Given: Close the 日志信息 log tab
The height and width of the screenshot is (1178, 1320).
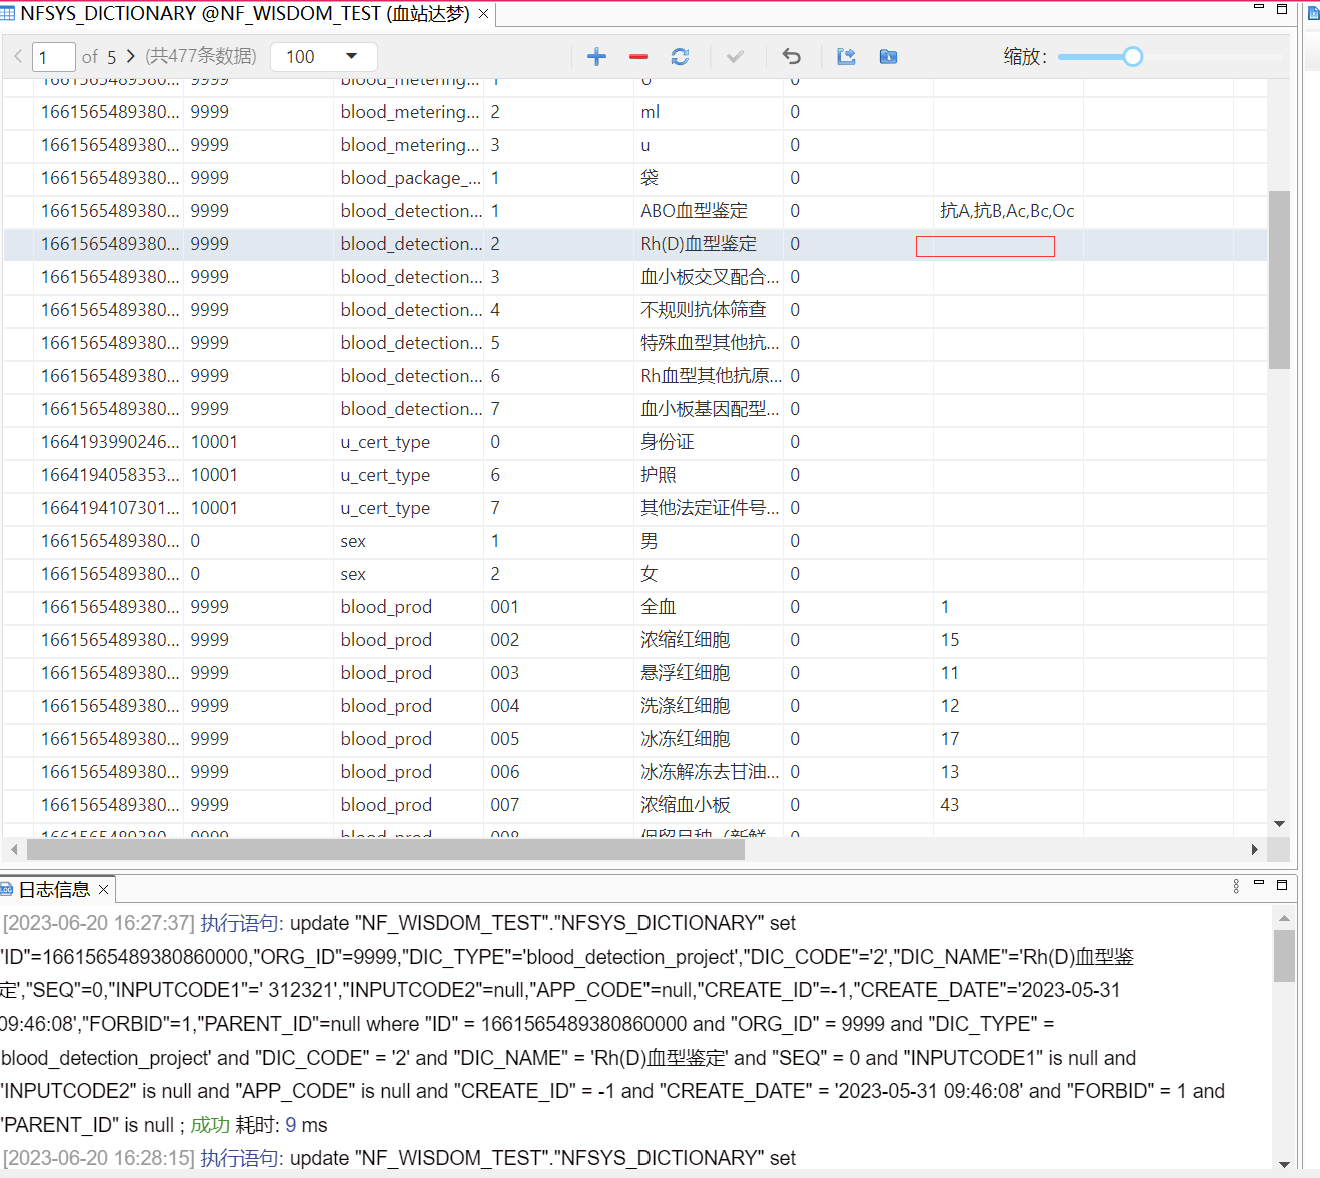Looking at the screenshot, I should [x=103, y=890].
